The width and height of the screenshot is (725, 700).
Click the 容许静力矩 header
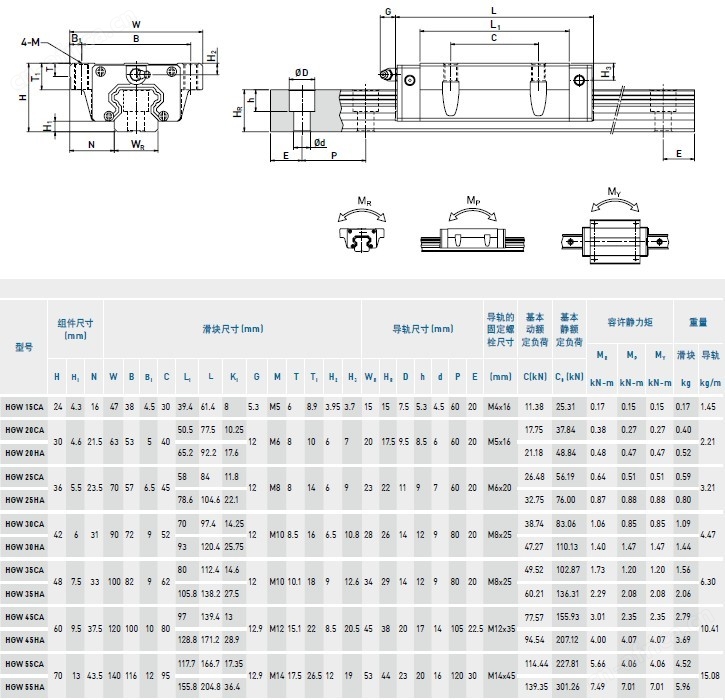[x=630, y=322]
